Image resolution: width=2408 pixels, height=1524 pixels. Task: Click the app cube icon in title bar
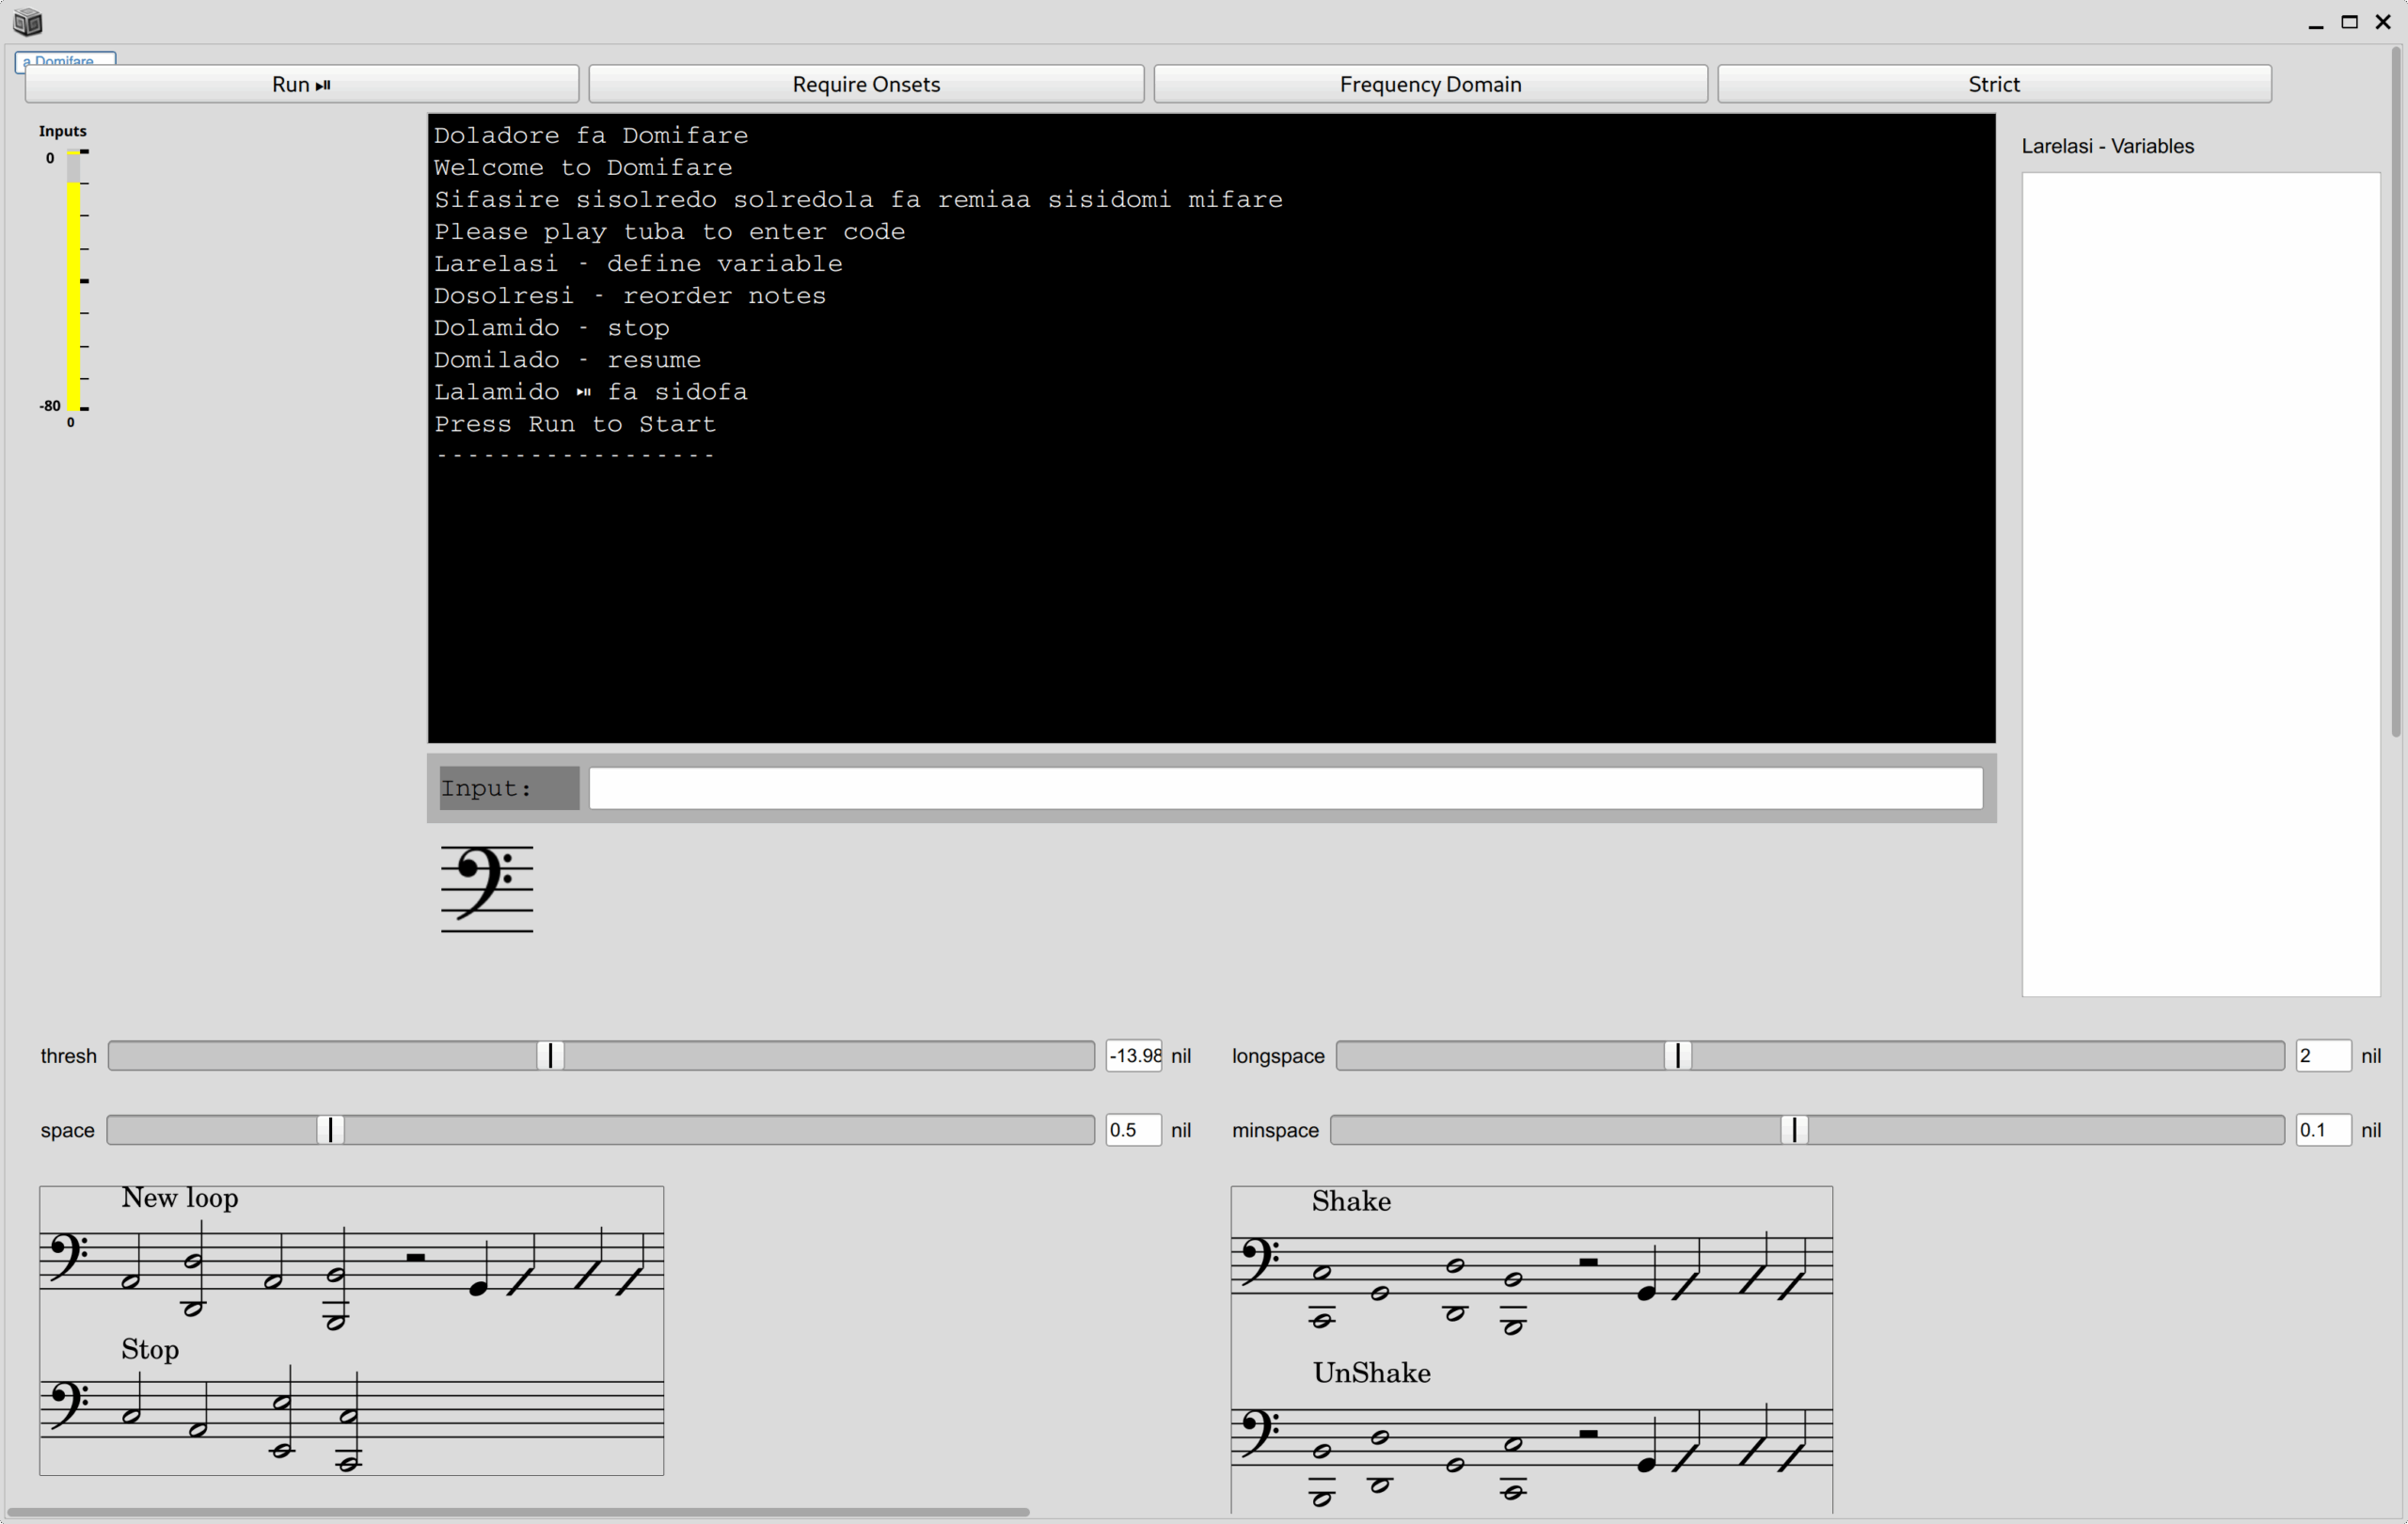coord(28,22)
